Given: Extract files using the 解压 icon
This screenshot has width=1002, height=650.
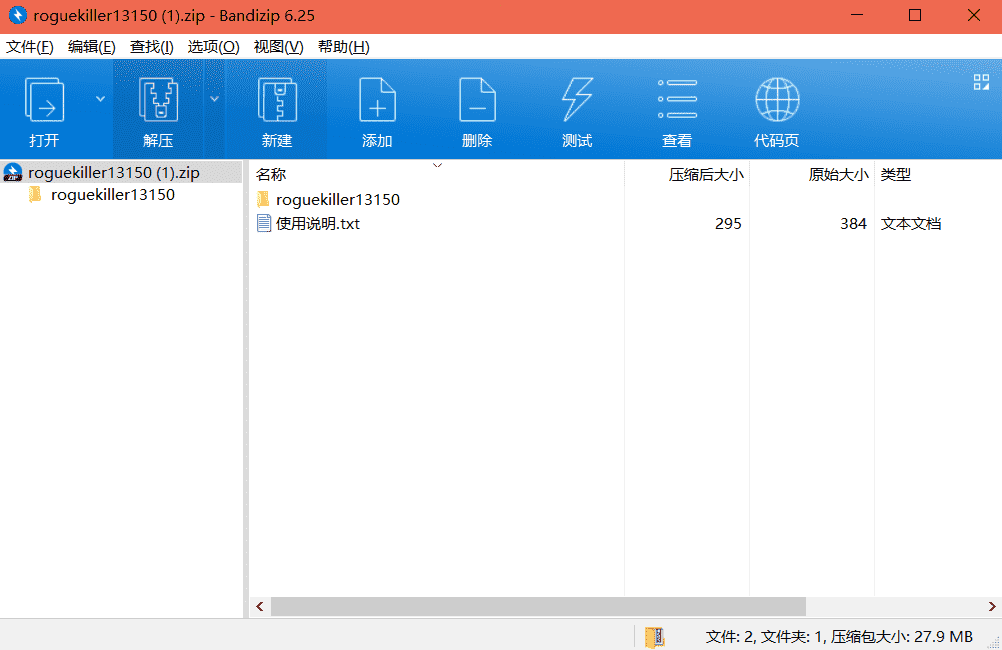Looking at the screenshot, I should pyautogui.click(x=158, y=111).
